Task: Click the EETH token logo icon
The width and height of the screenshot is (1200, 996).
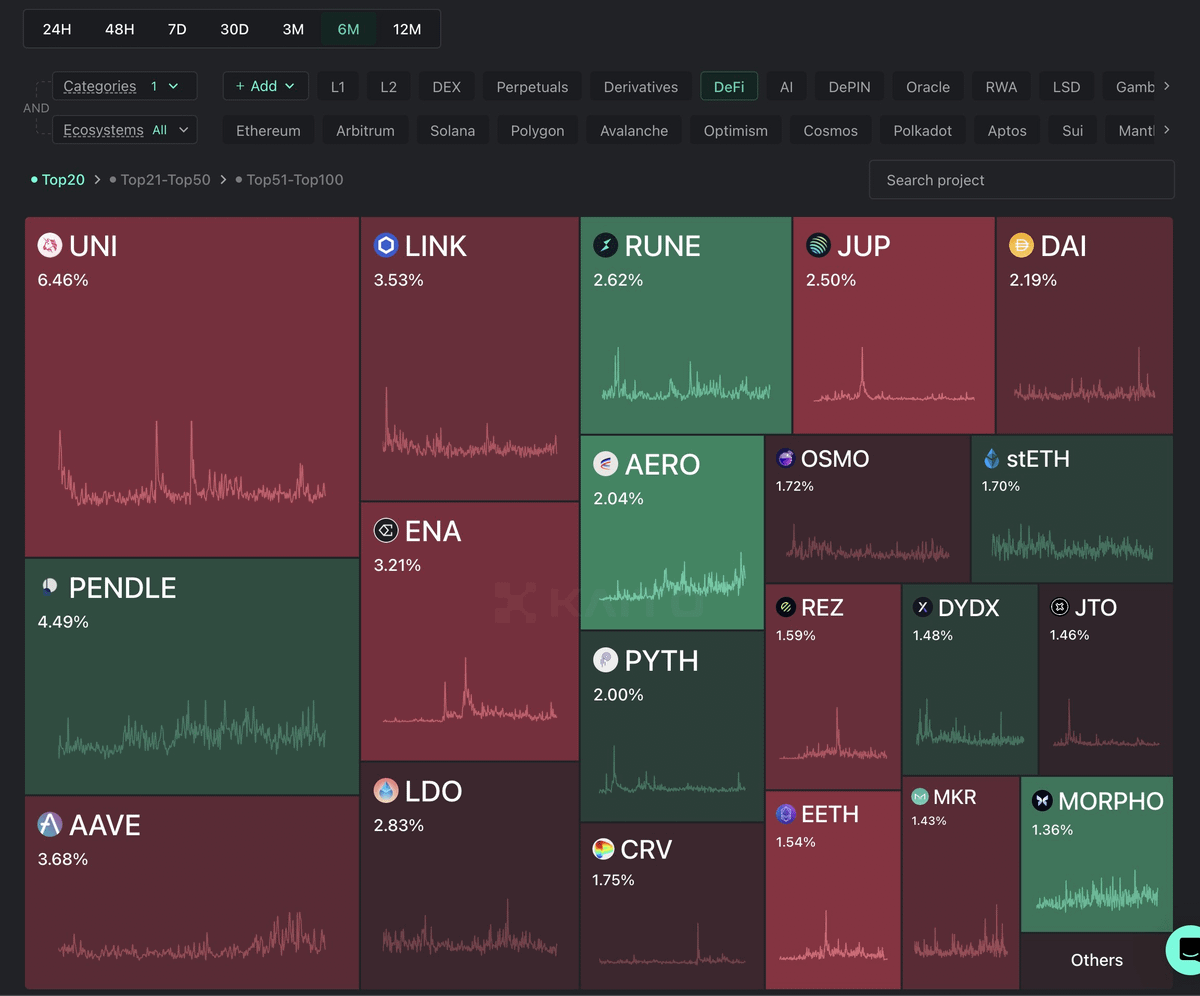Action: 786,814
